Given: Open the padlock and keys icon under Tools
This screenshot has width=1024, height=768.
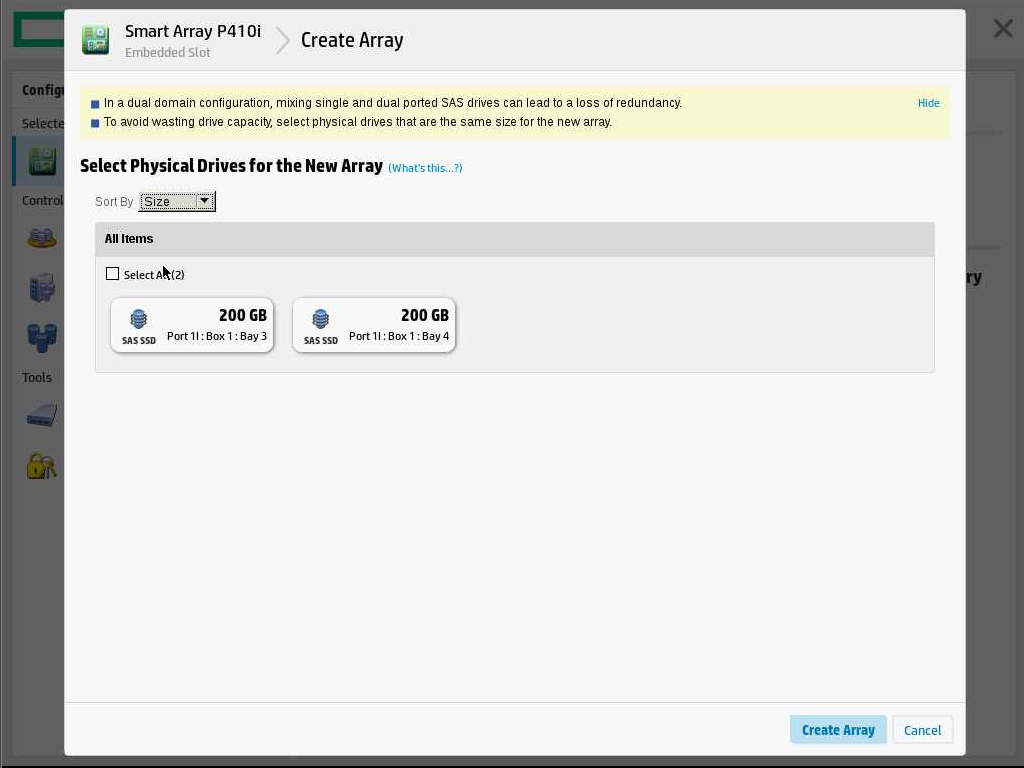Looking at the screenshot, I should point(42,466).
